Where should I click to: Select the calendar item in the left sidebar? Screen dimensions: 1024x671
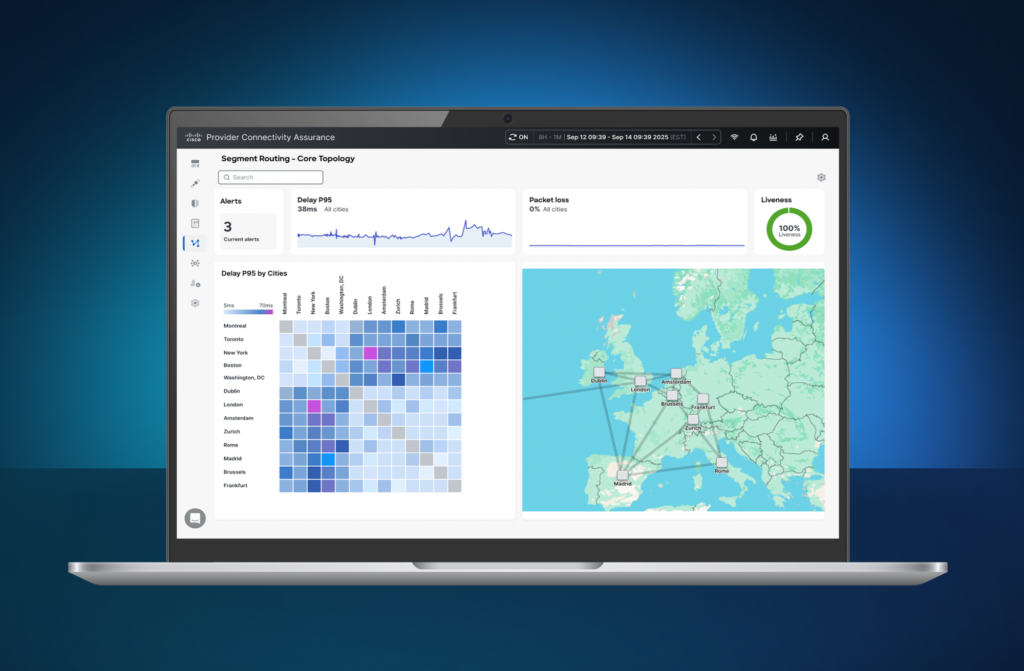click(x=194, y=223)
